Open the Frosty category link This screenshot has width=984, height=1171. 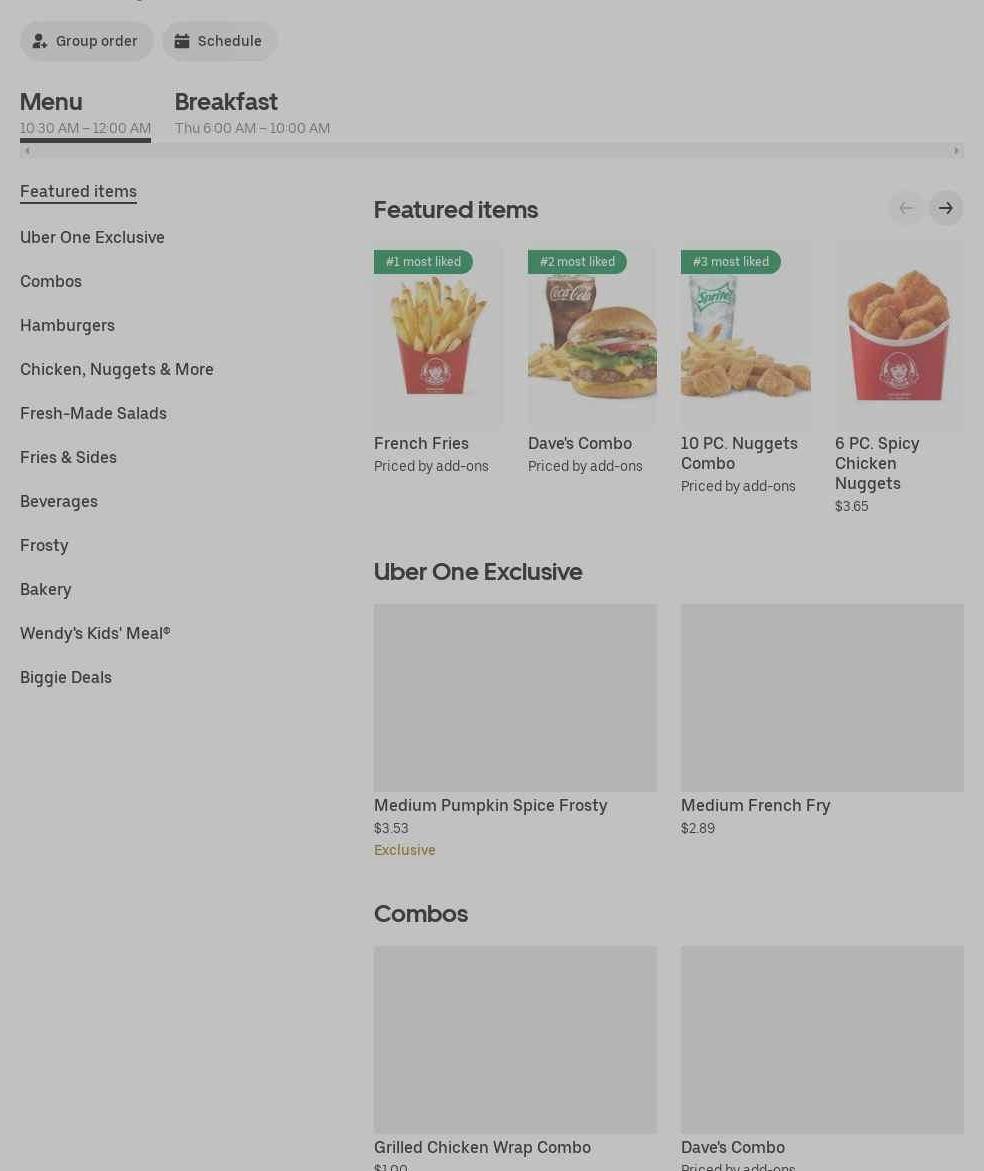point(44,546)
